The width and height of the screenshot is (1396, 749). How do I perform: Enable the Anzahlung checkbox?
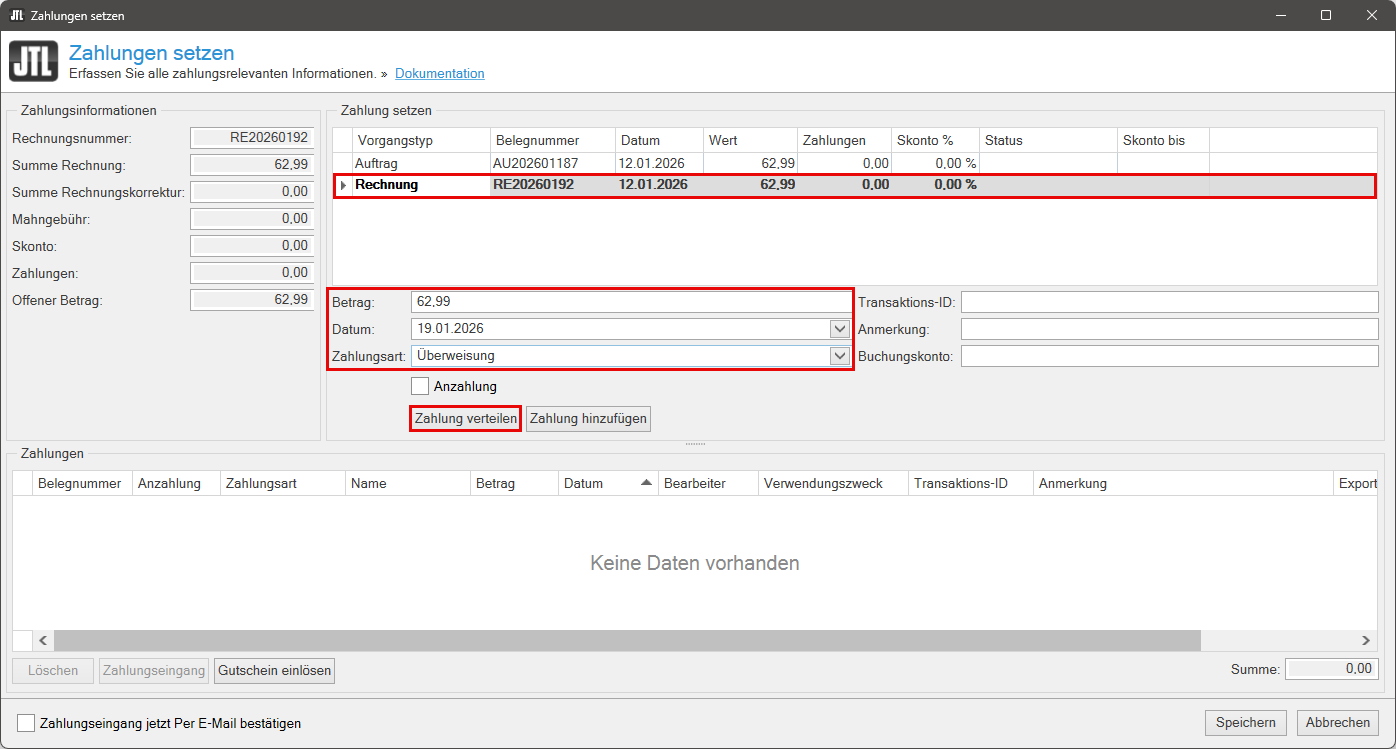[x=421, y=386]
